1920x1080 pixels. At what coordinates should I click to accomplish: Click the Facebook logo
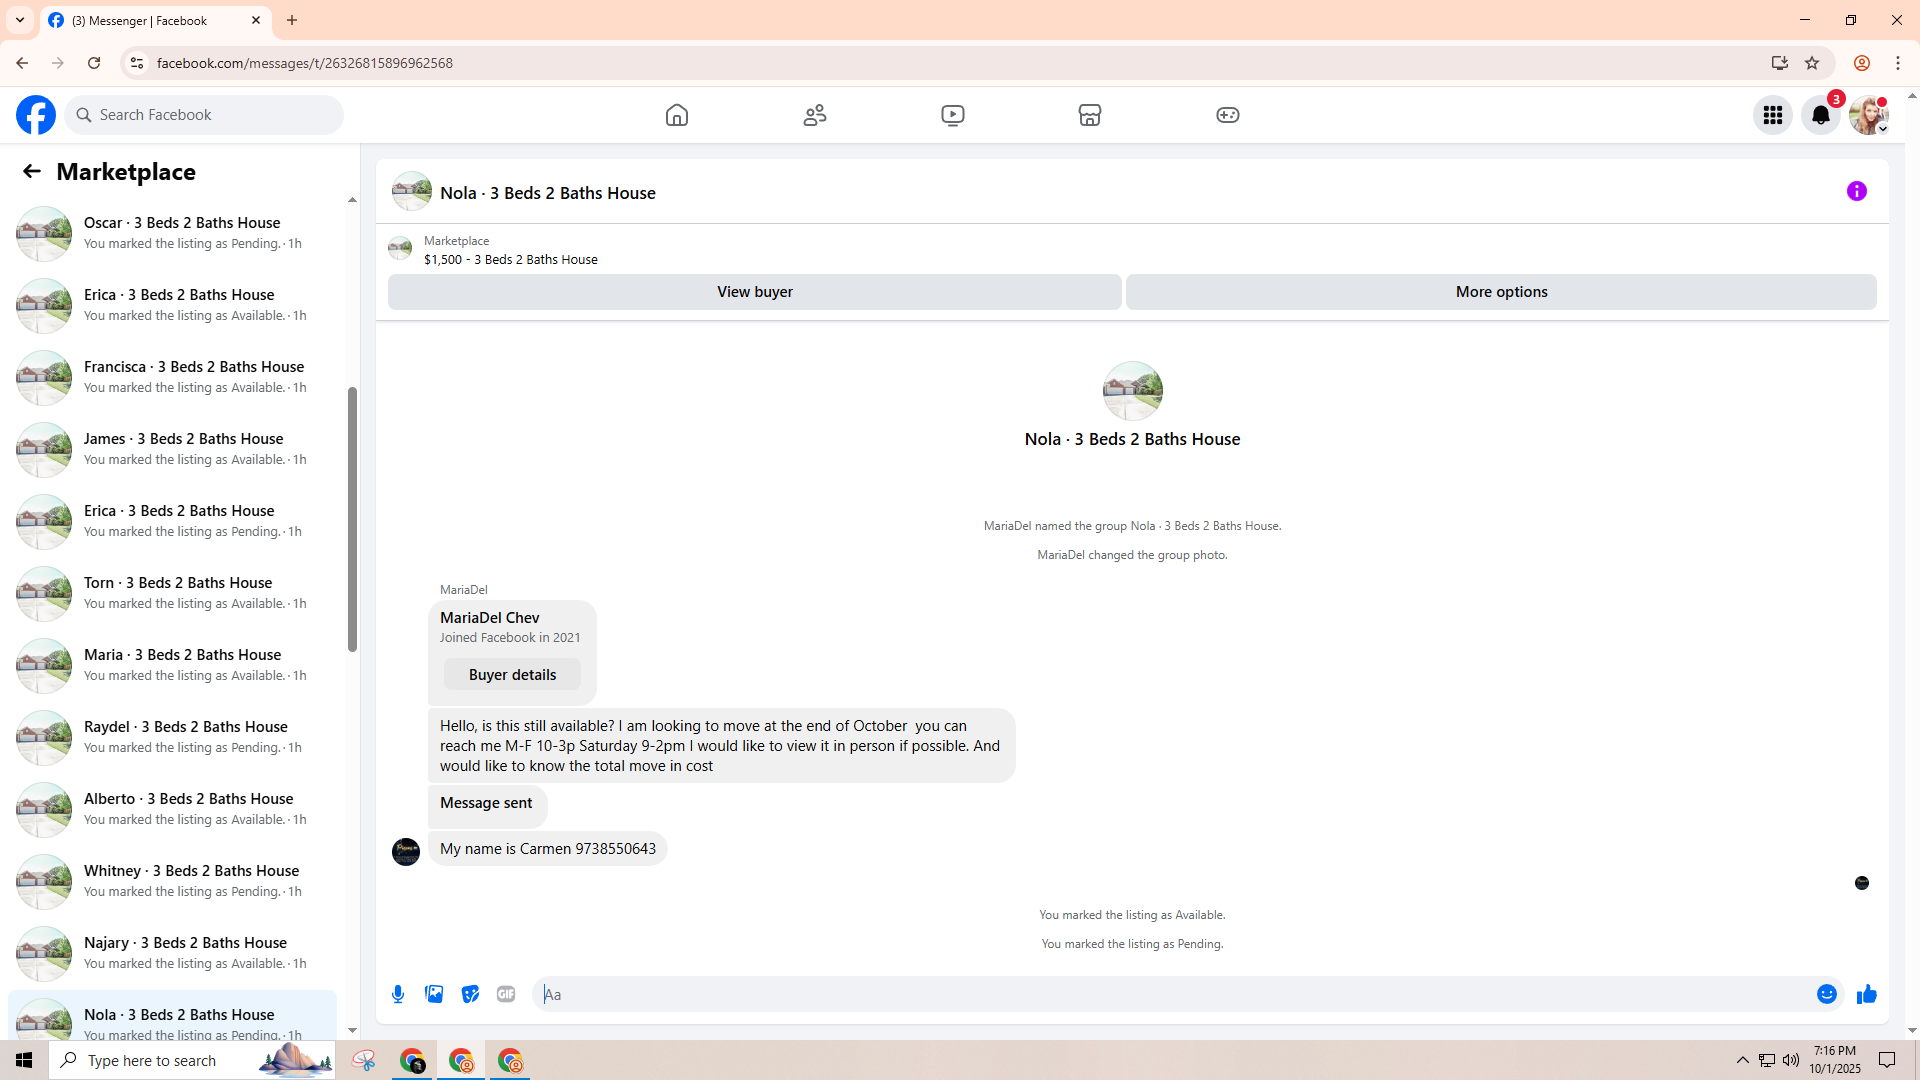pyautogui.click(x=36, y=115)
